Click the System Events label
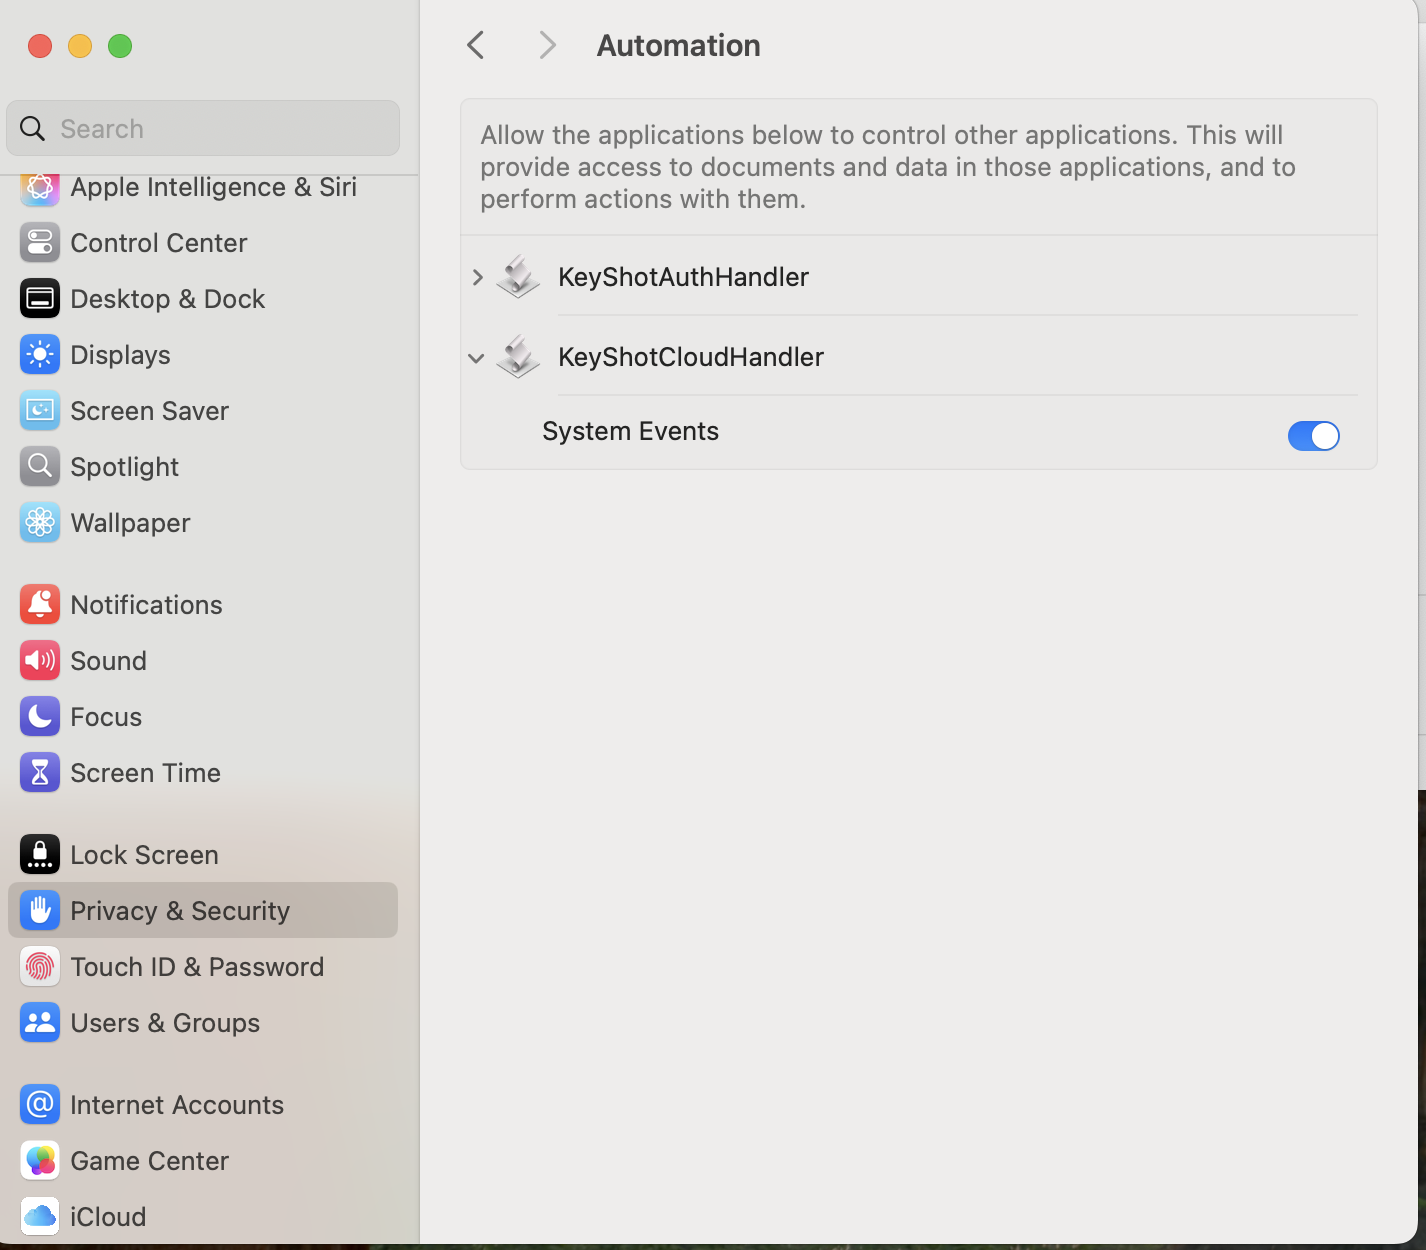The image size is (1426, 1250). tap(630, 431)
